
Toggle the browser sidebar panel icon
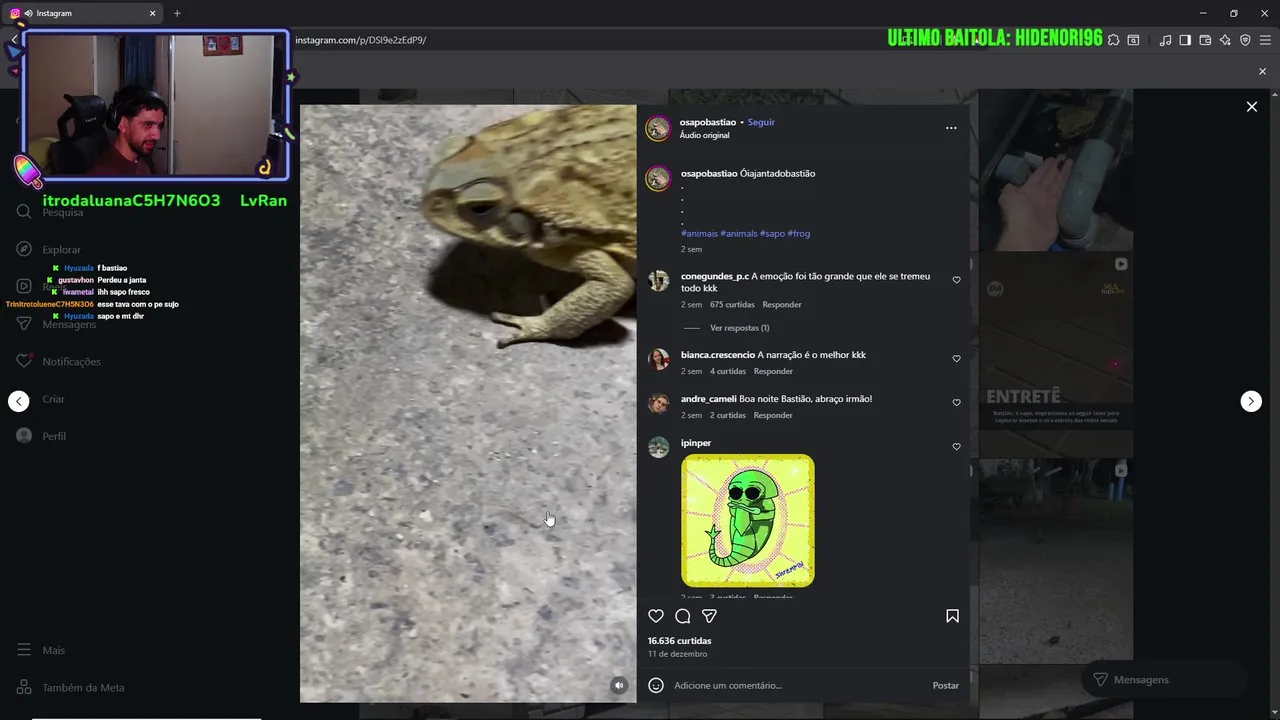(1185, 40)
